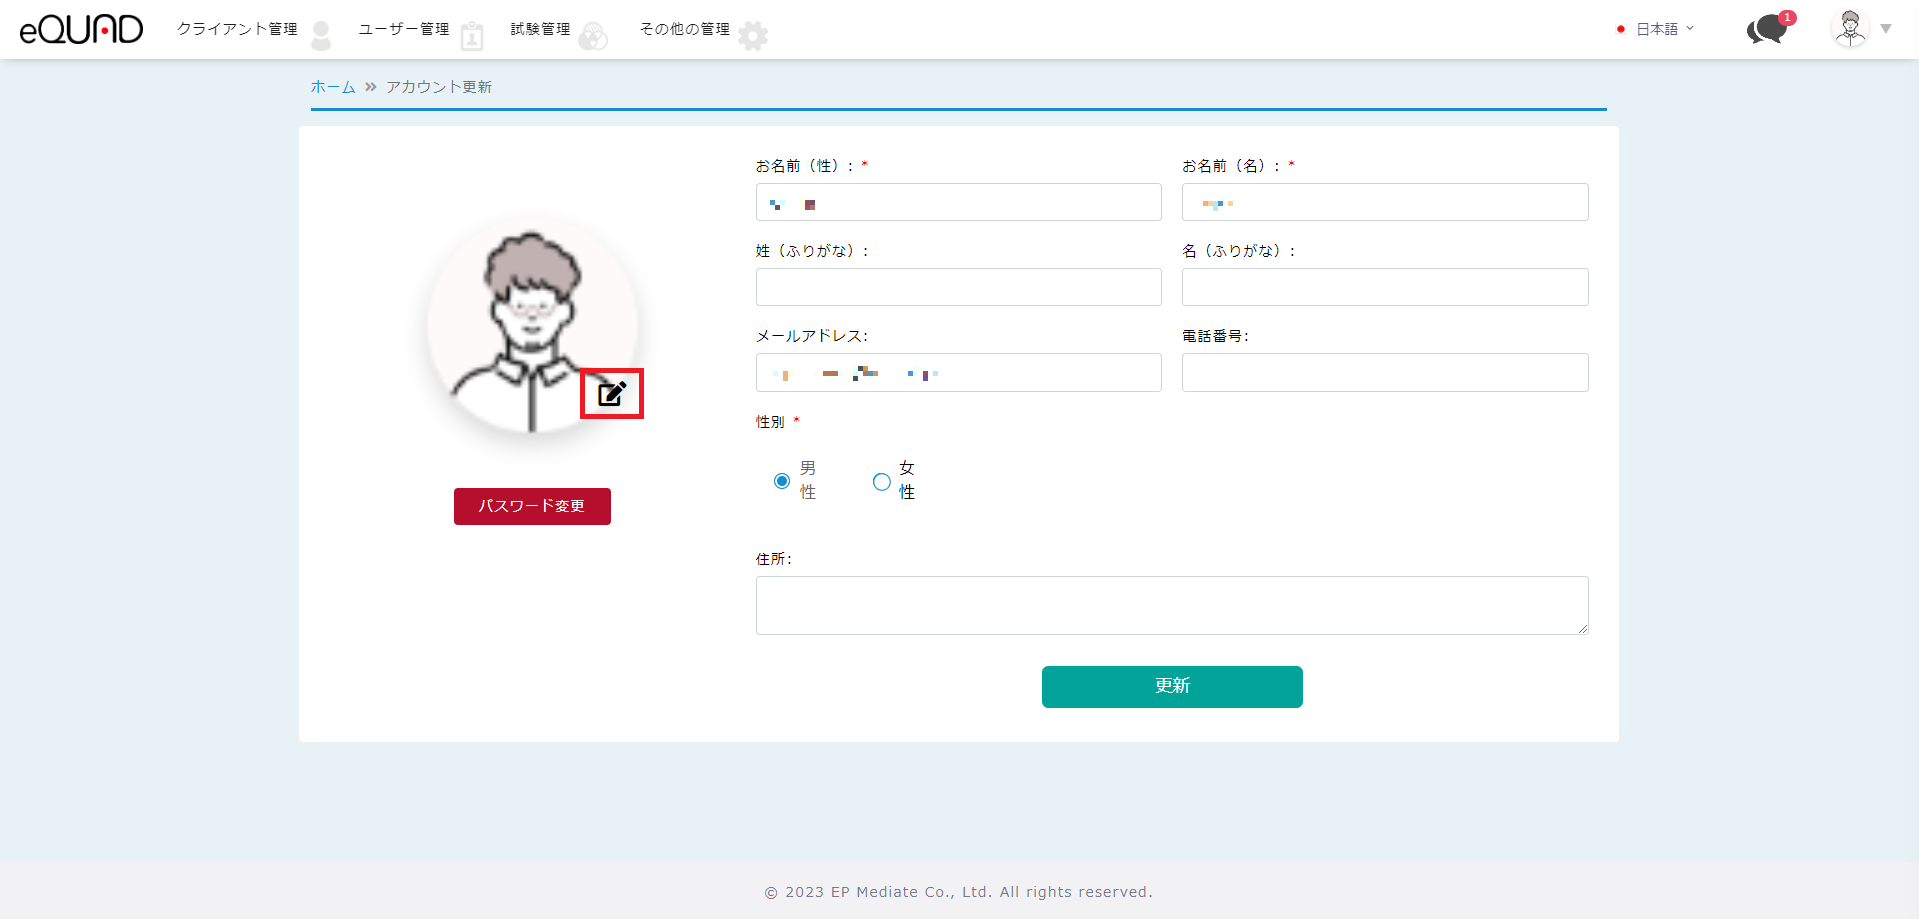Image resolution: width=1919 pixels, height=919 pixels.
Task: Open the クライアント管理 menu
Action: coord(237,29)
